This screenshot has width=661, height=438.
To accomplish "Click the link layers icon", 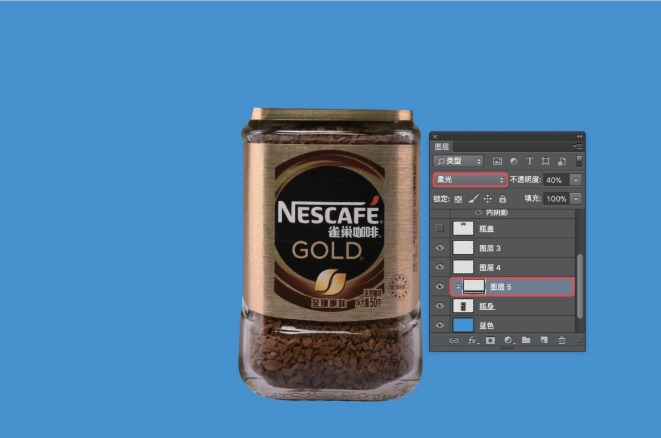I will 454,341.
